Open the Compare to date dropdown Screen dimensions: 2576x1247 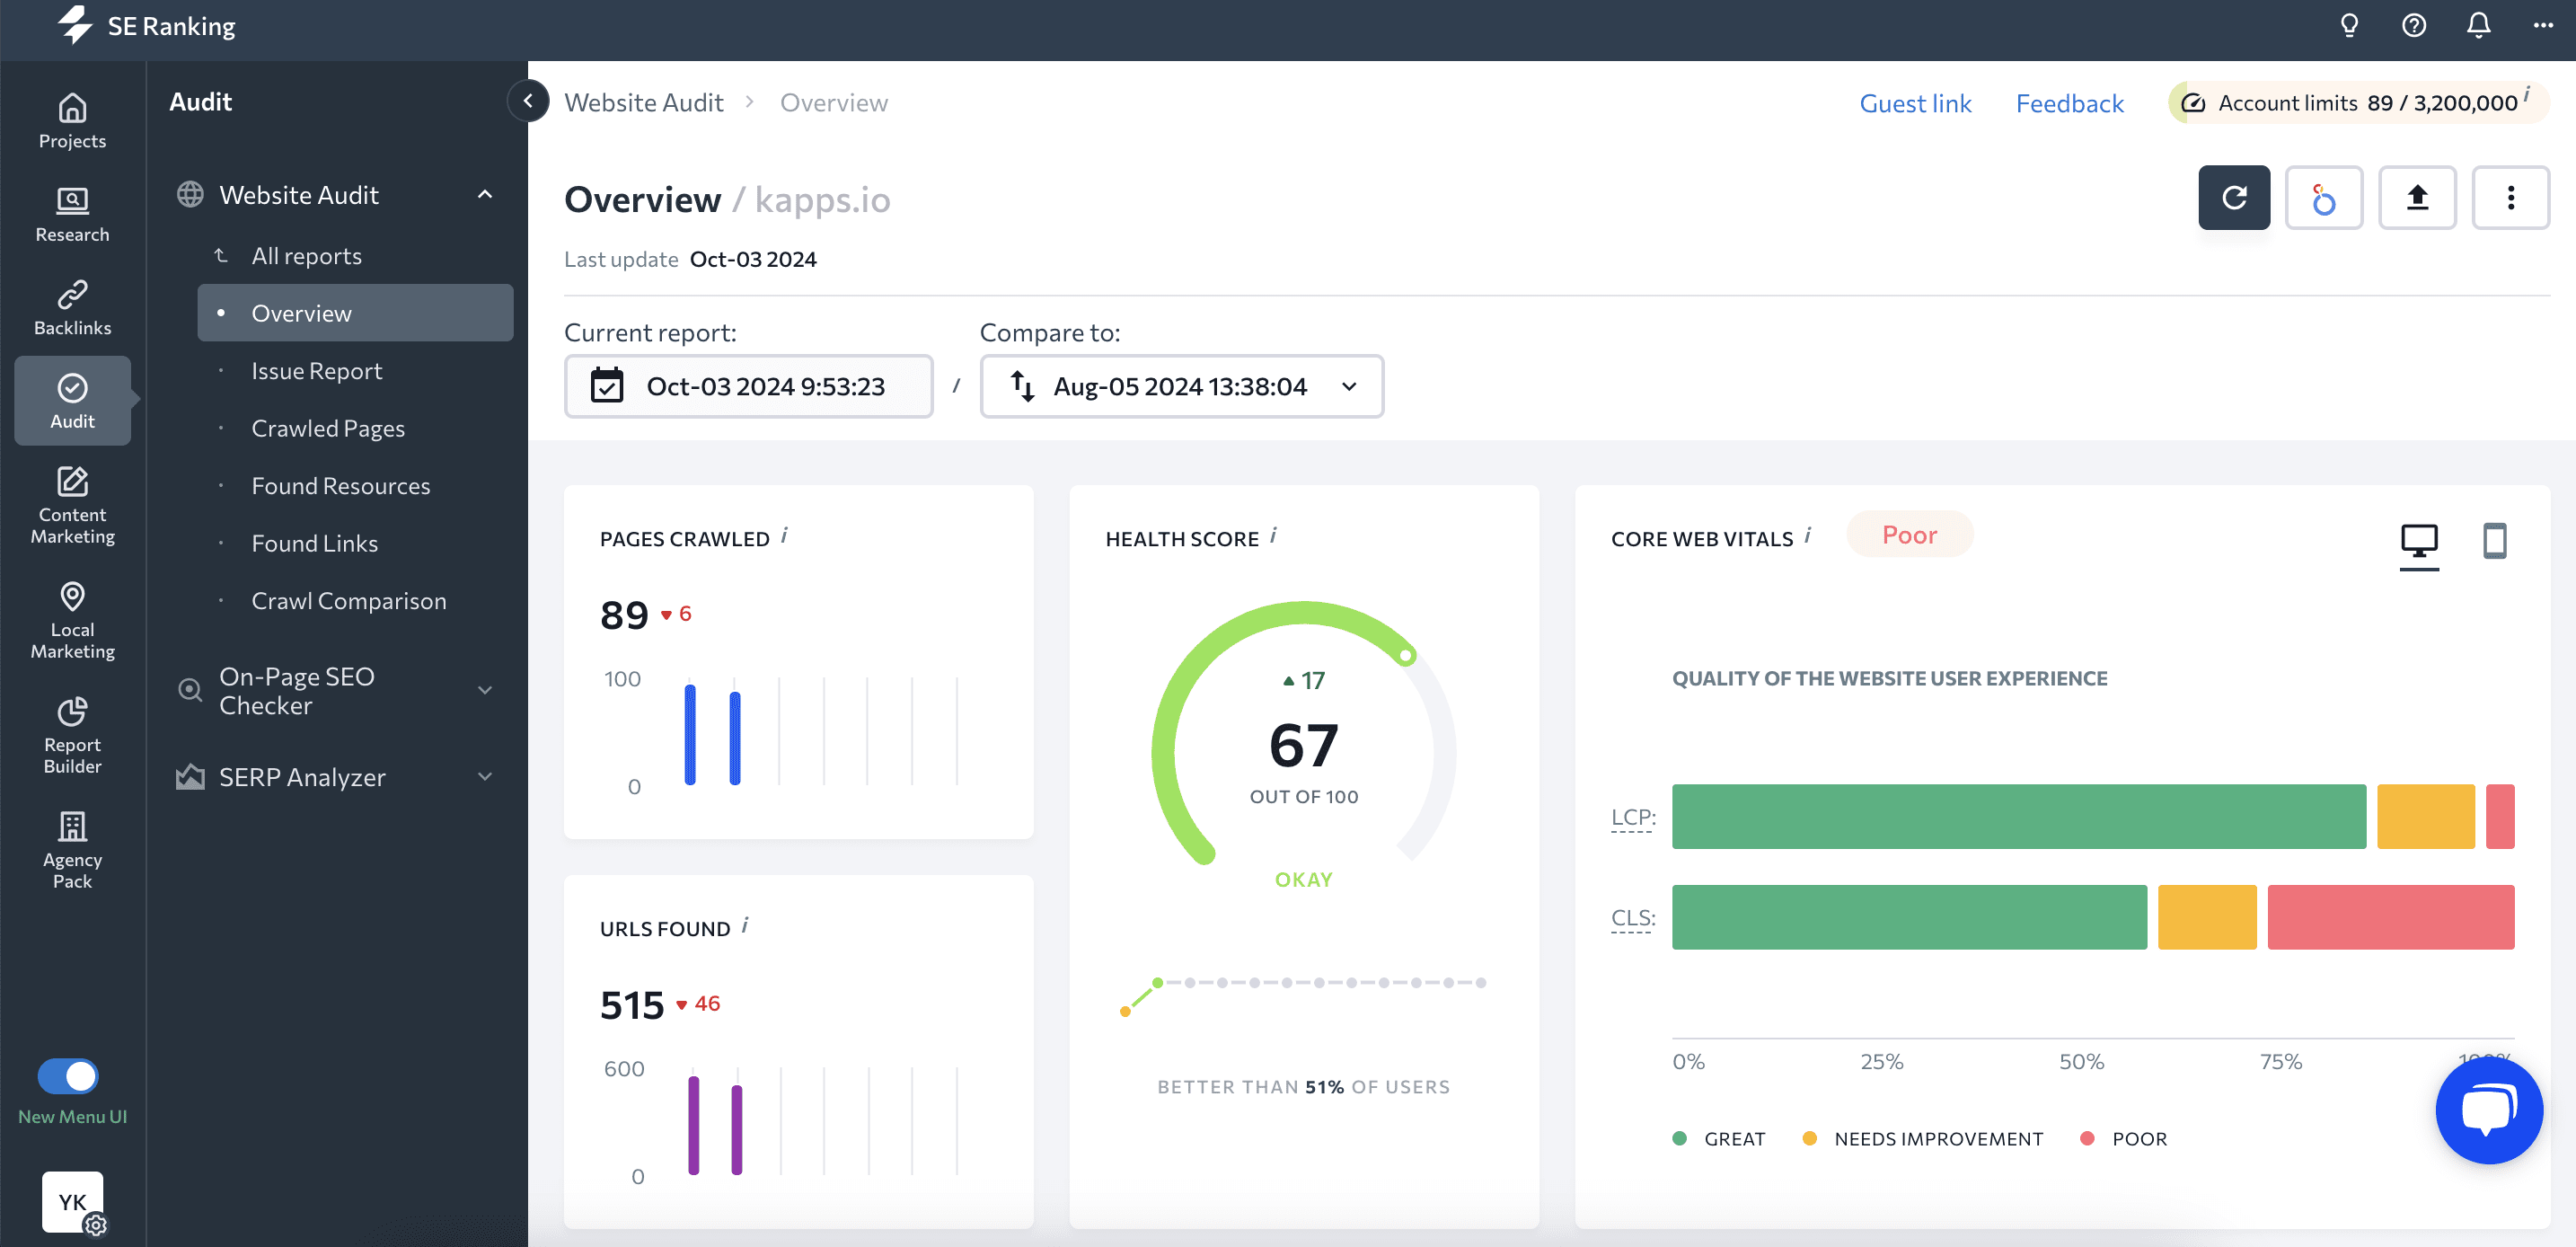coord(1182,386)
